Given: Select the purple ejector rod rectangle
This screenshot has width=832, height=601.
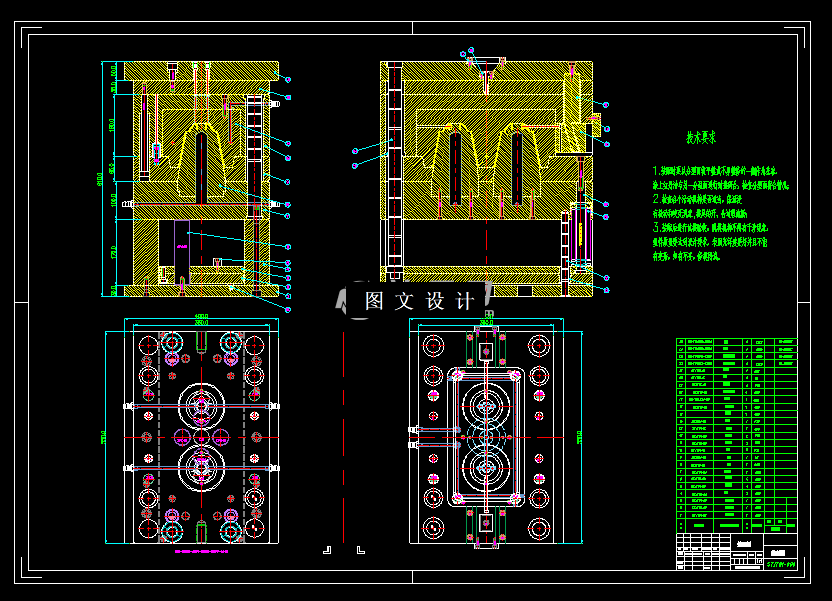Looking at the screenshot, I should click(181, 252).
